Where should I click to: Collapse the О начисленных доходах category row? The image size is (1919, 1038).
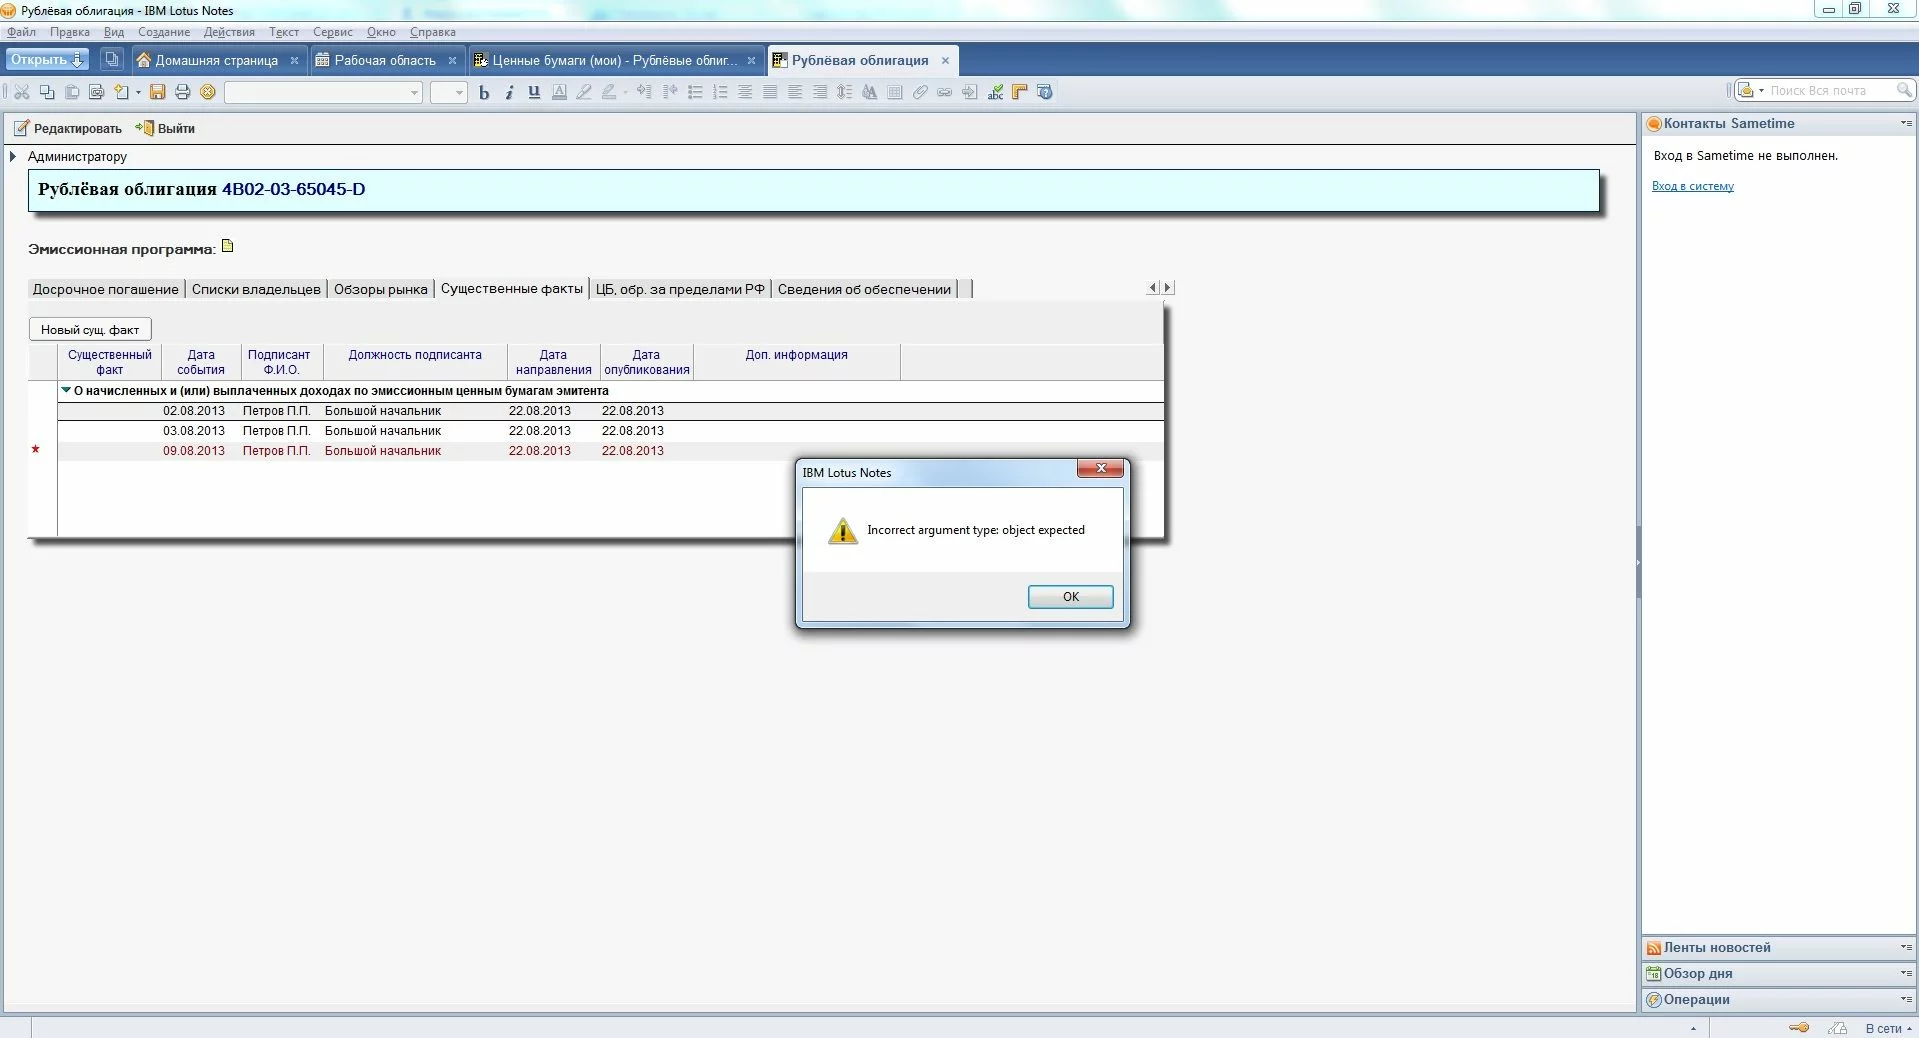tap(66, 391)
